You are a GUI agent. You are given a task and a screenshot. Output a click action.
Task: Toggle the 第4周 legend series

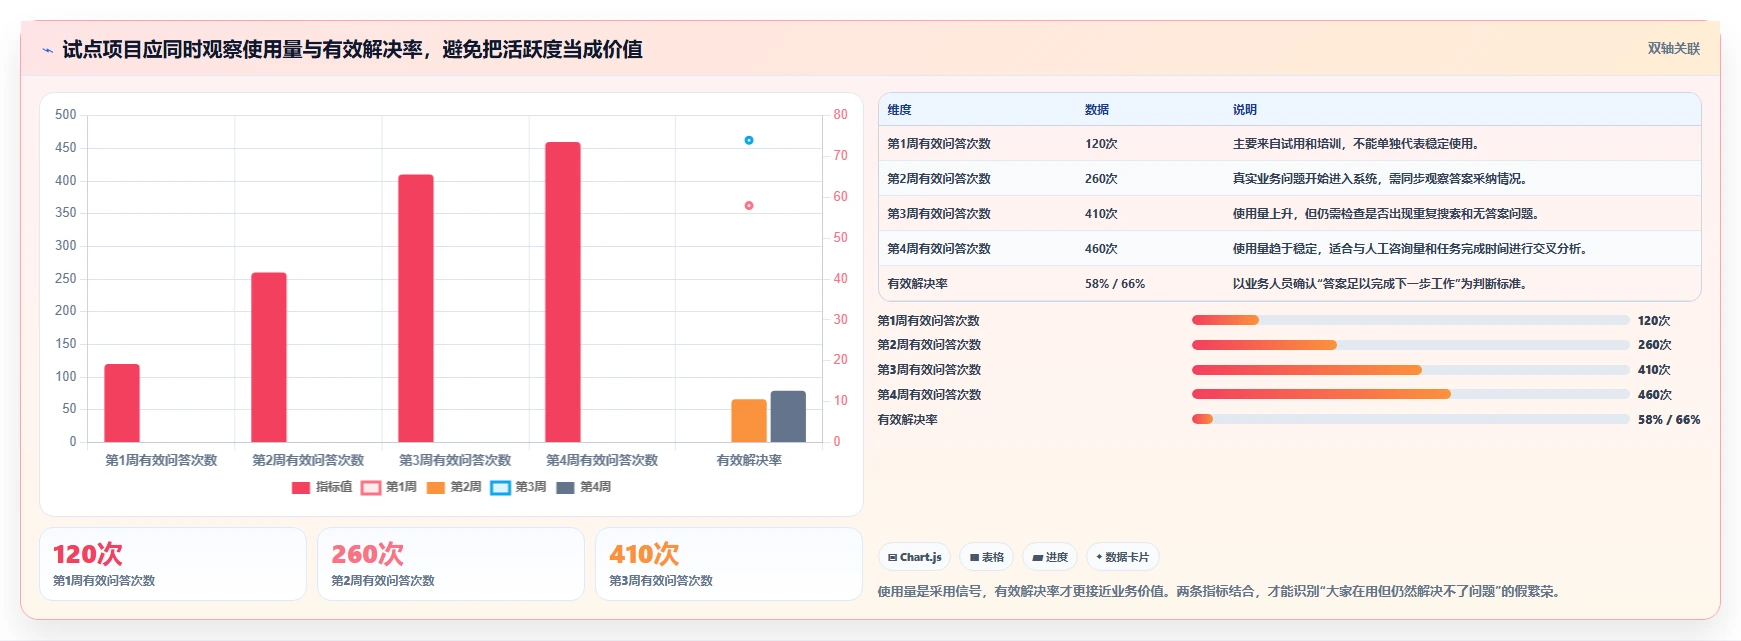tap(583, 487)
